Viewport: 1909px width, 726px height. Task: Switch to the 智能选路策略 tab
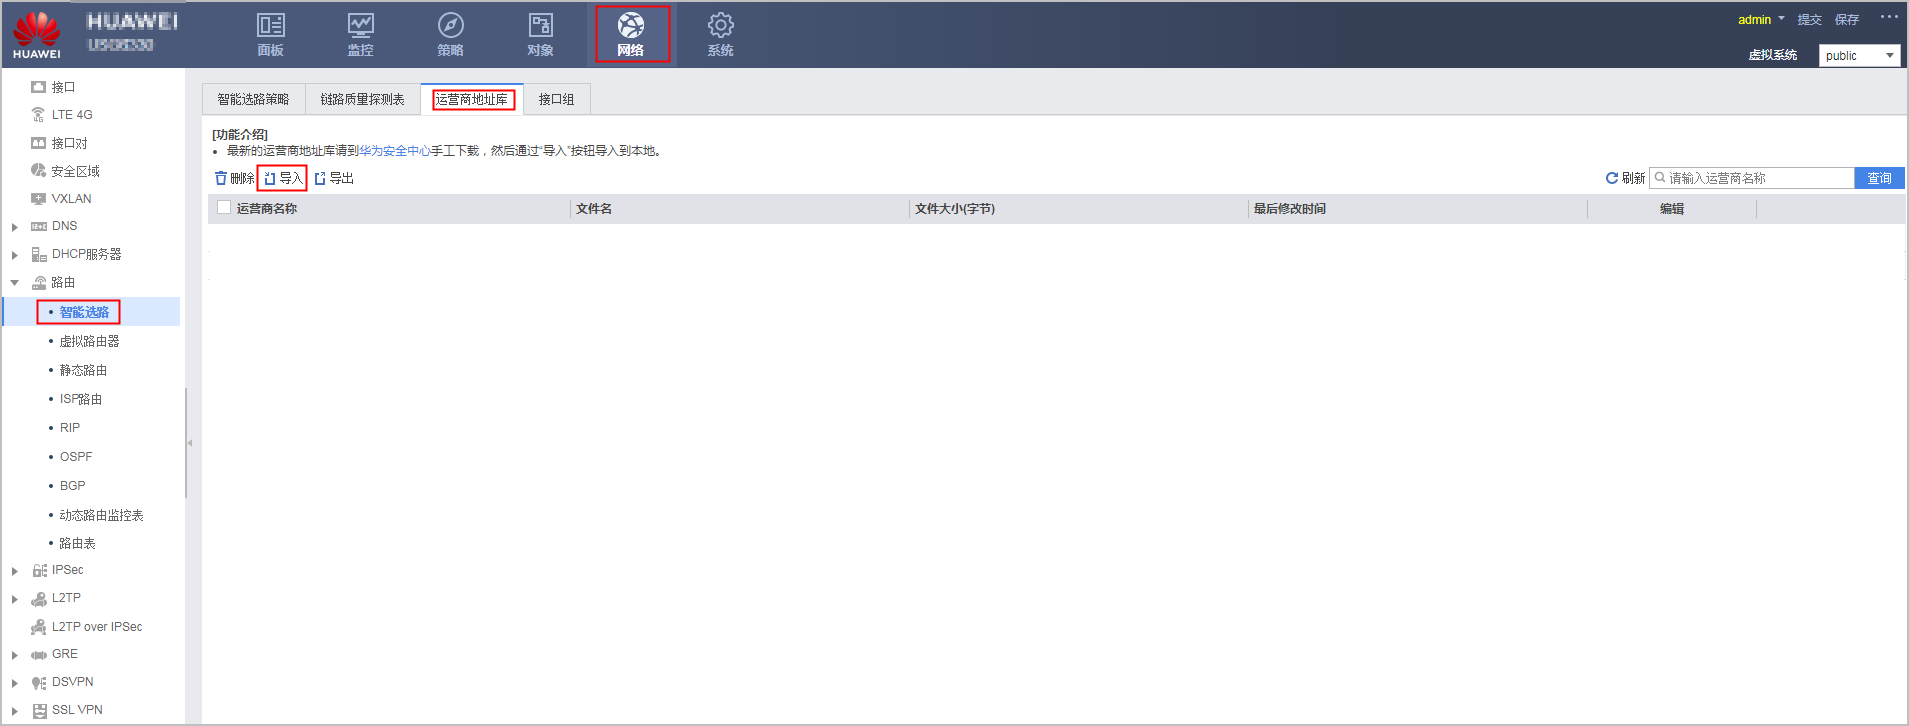253,99
